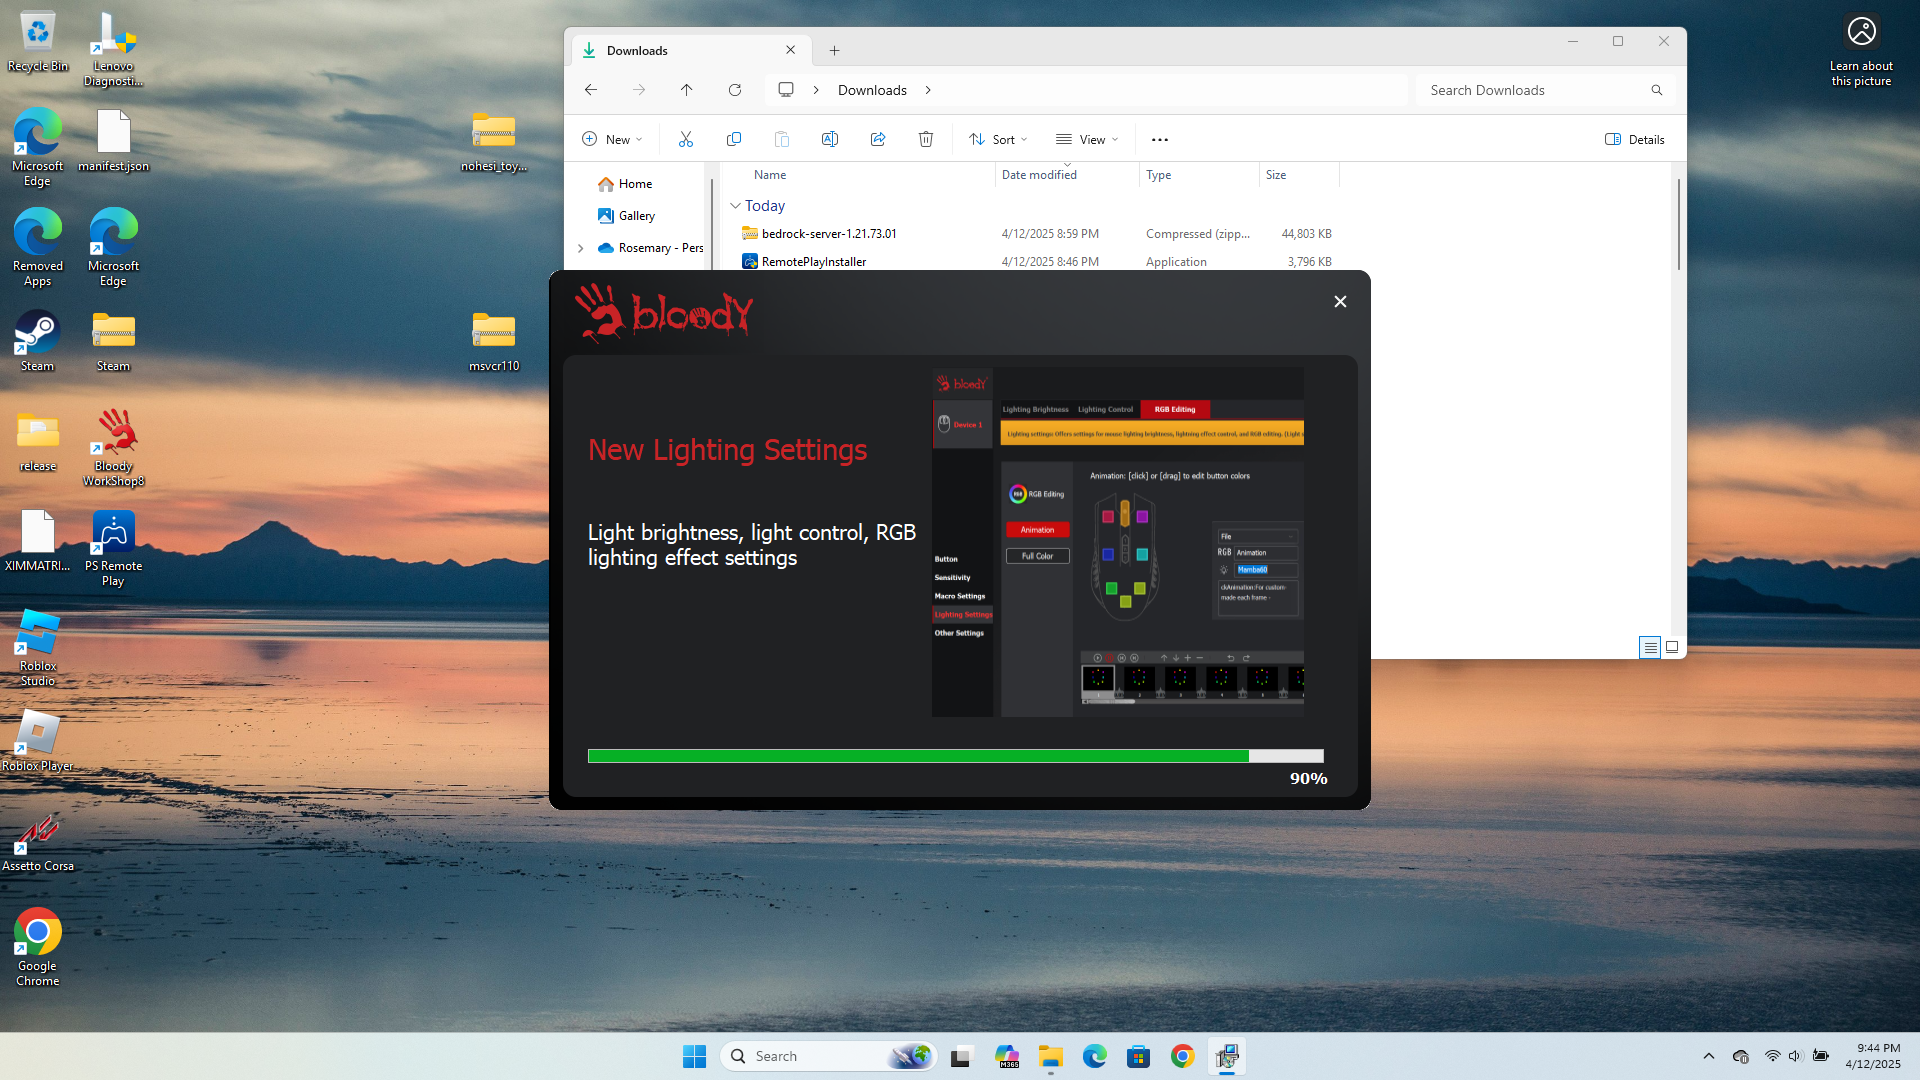Select the Roblox Studio desktop shortcut
The height and width of the screenshot is (1080, 1920).
click(x=38, y=648)
